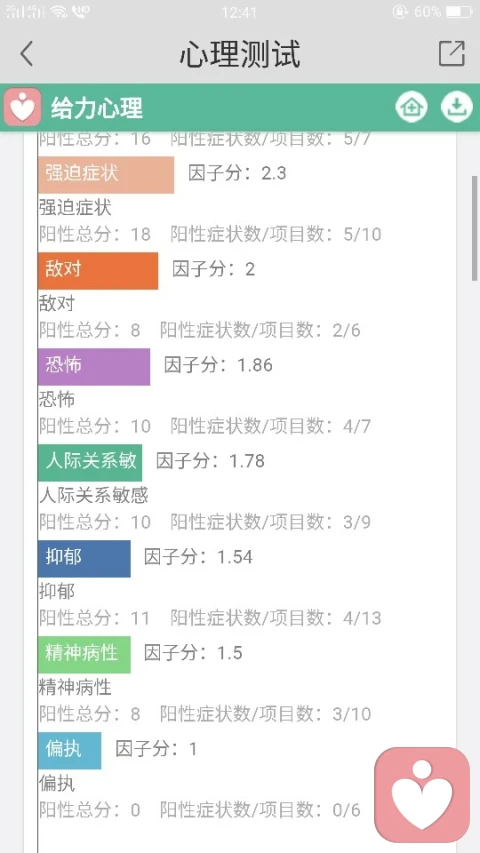480x853 pixels.
Task: Select the green 人际关系敏 bar
Action: (90, 462)
